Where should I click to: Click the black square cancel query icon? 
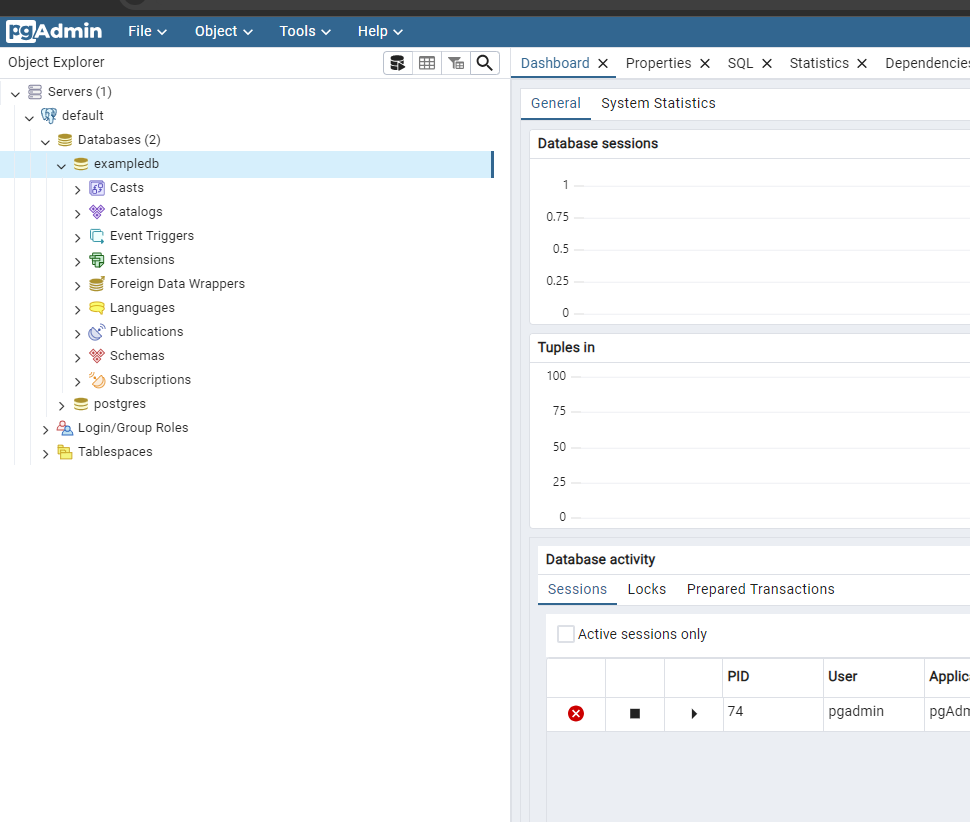tap(634, 713)
